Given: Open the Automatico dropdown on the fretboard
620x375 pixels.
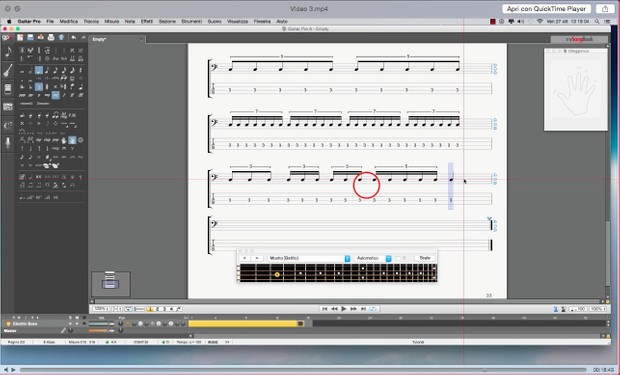Looking at the screenshot, I should click(373, 258).
